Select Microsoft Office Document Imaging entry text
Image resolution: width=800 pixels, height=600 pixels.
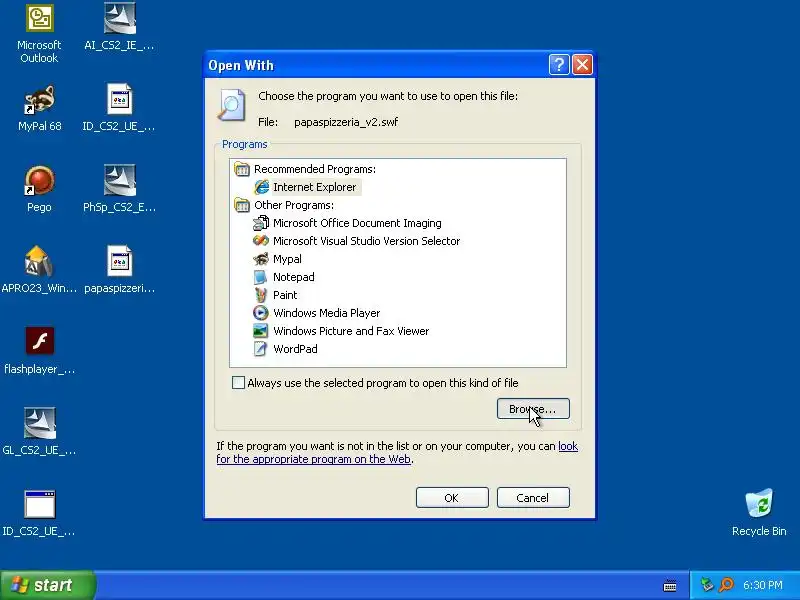pyautogui.click(x=357, y=223)
